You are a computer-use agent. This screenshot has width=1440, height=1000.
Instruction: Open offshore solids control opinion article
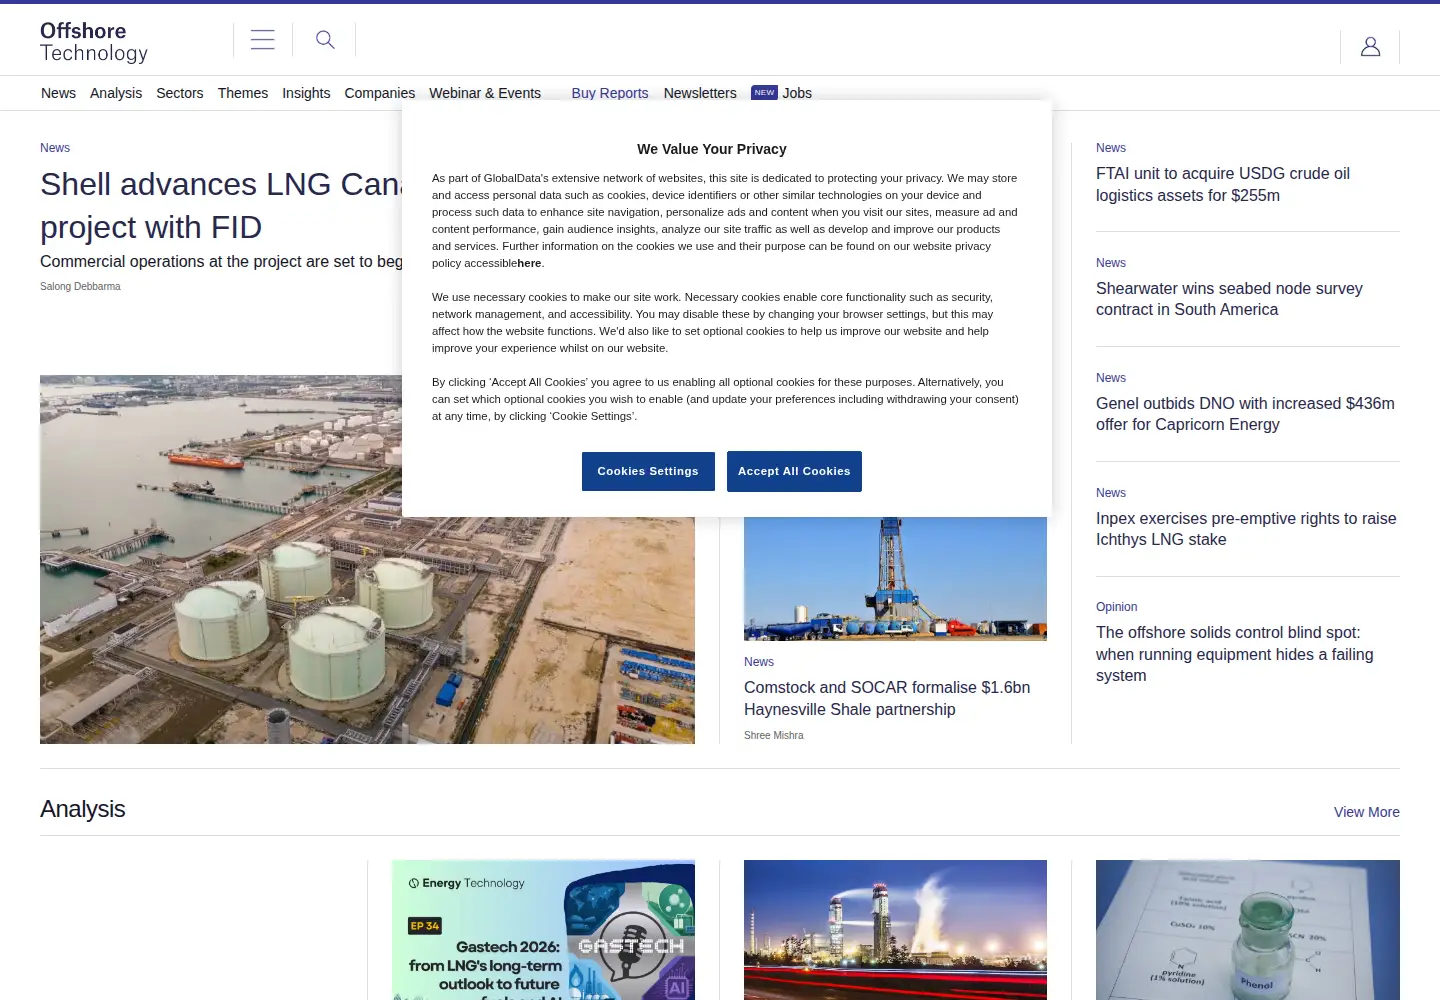[x=1235, y=654]
